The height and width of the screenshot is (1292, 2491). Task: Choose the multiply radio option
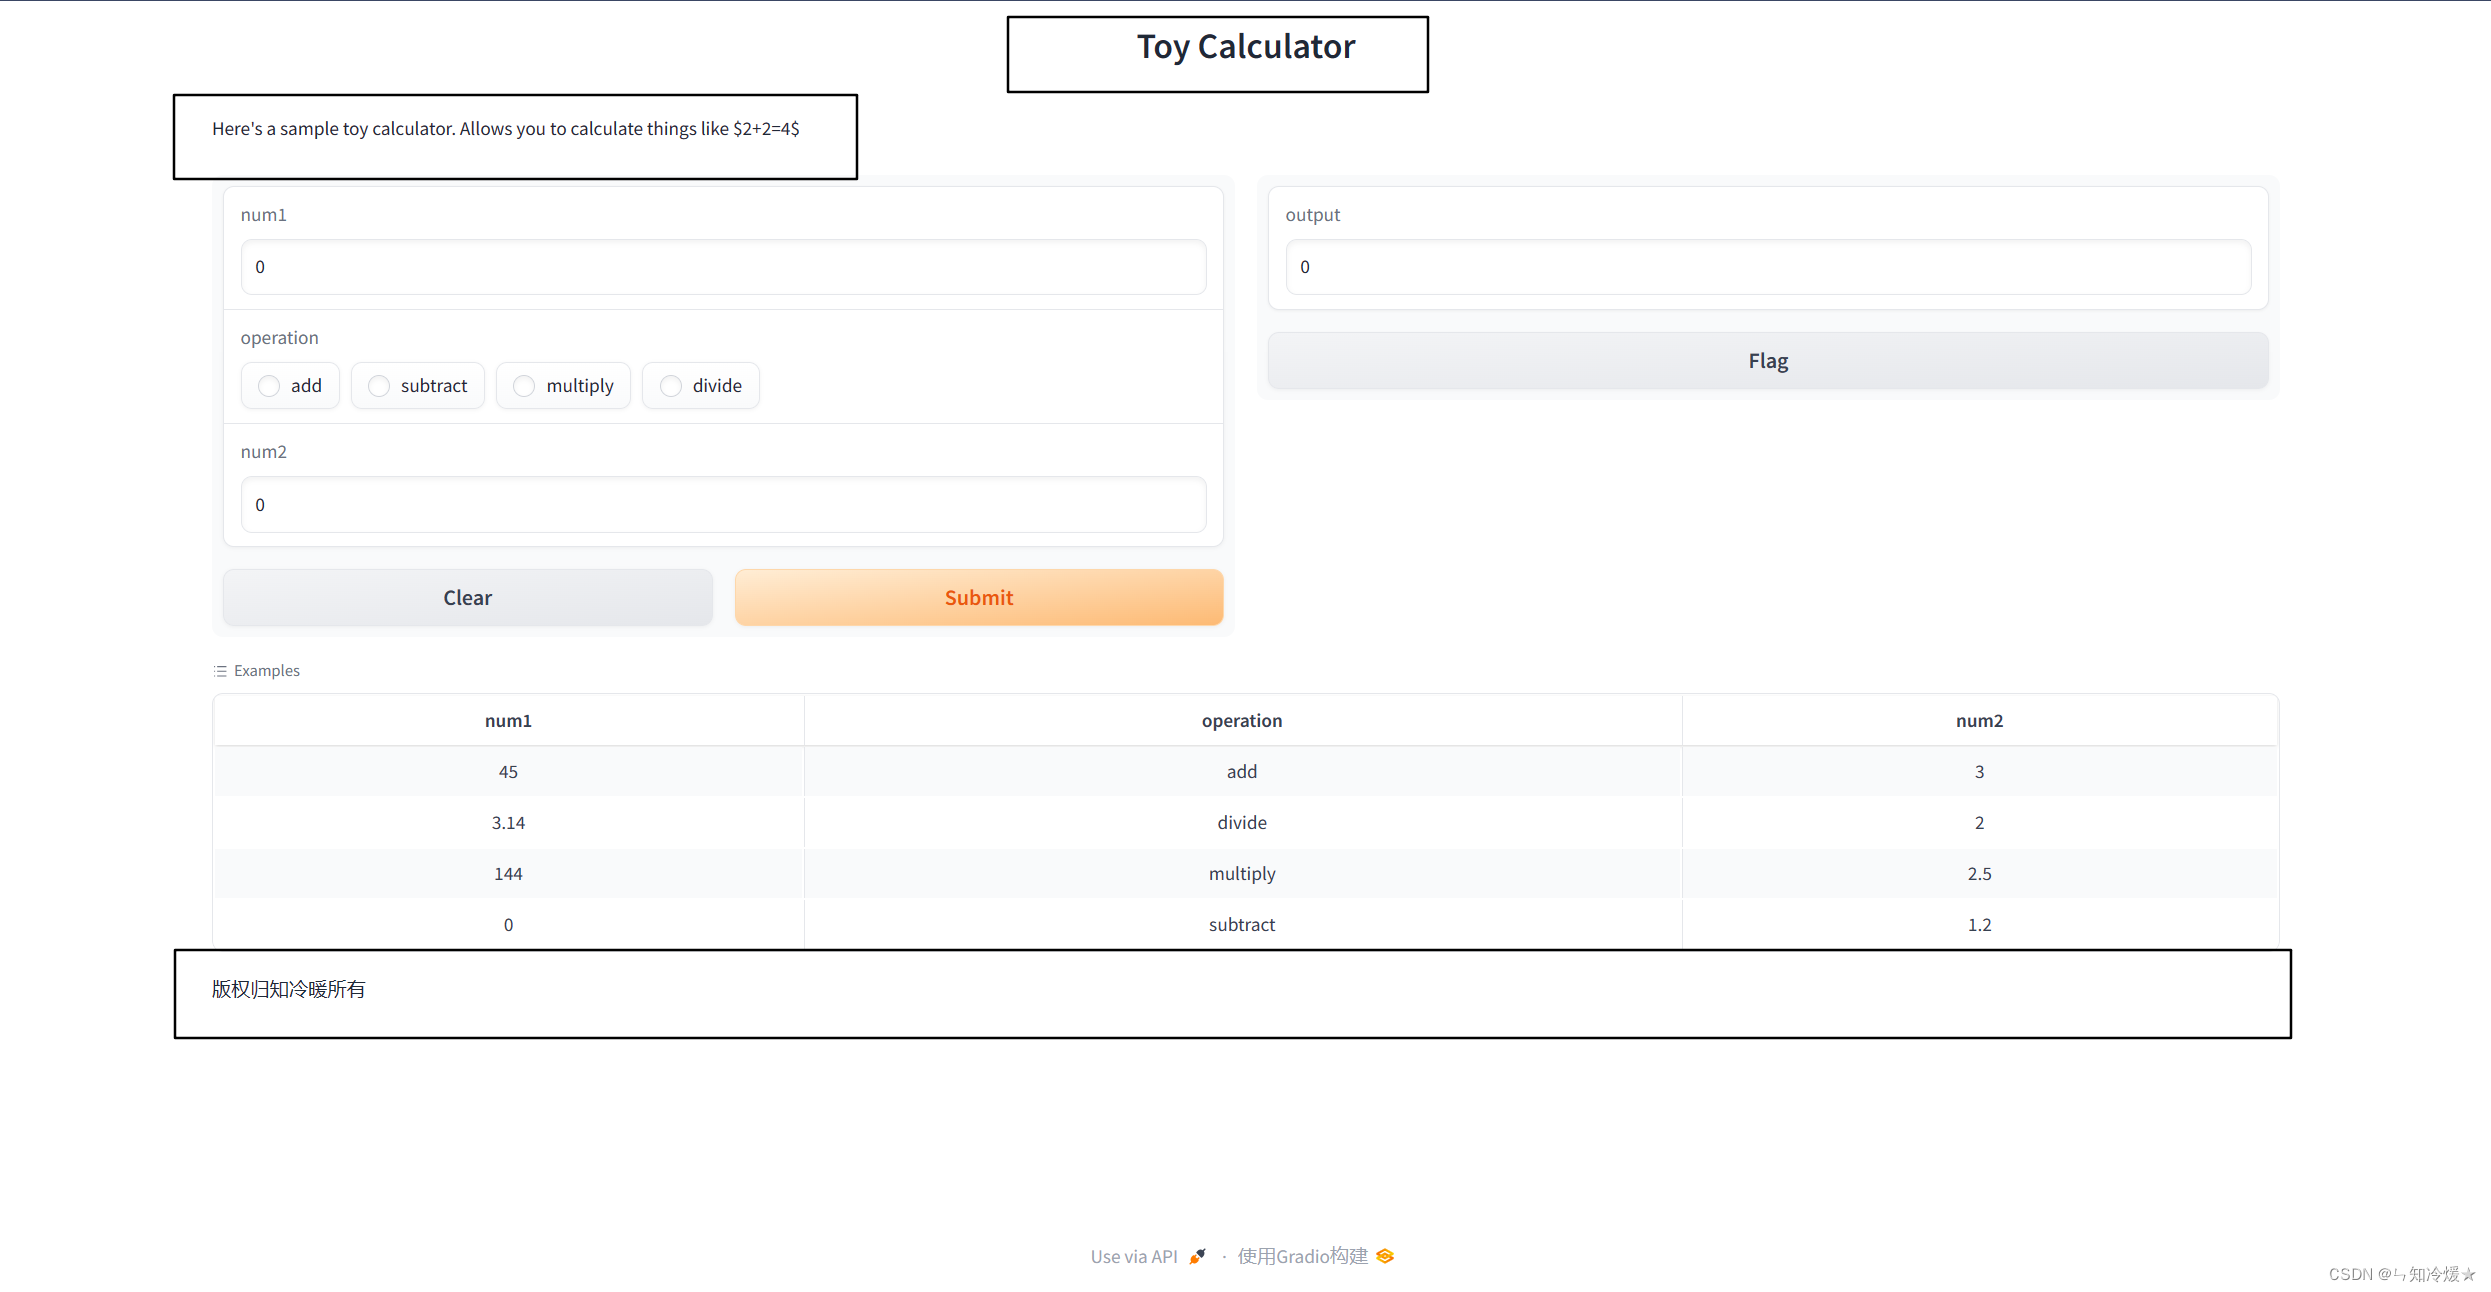524,386
